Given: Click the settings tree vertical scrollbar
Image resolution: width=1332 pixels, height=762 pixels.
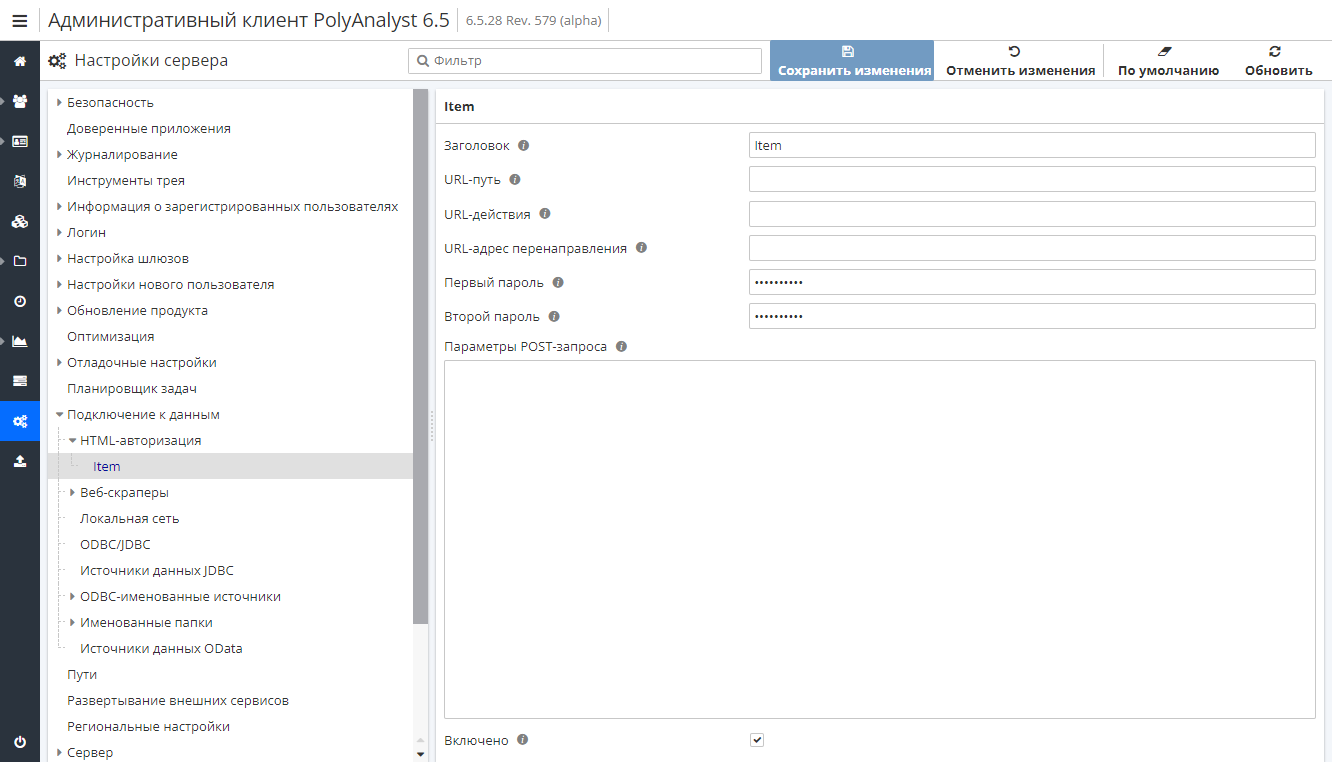Looking at the screenshot, I should (420, 356).
